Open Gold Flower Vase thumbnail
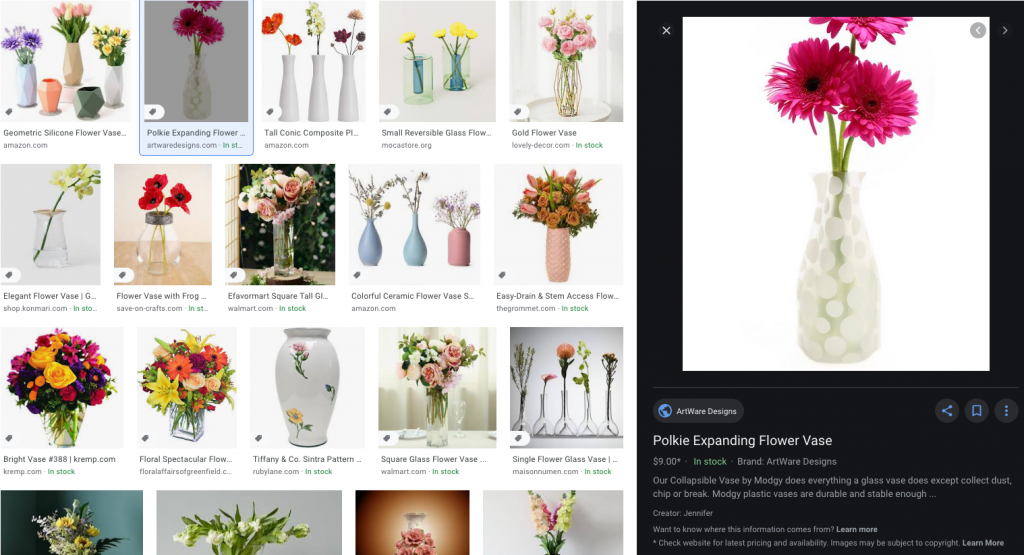 tap(566, 61)
